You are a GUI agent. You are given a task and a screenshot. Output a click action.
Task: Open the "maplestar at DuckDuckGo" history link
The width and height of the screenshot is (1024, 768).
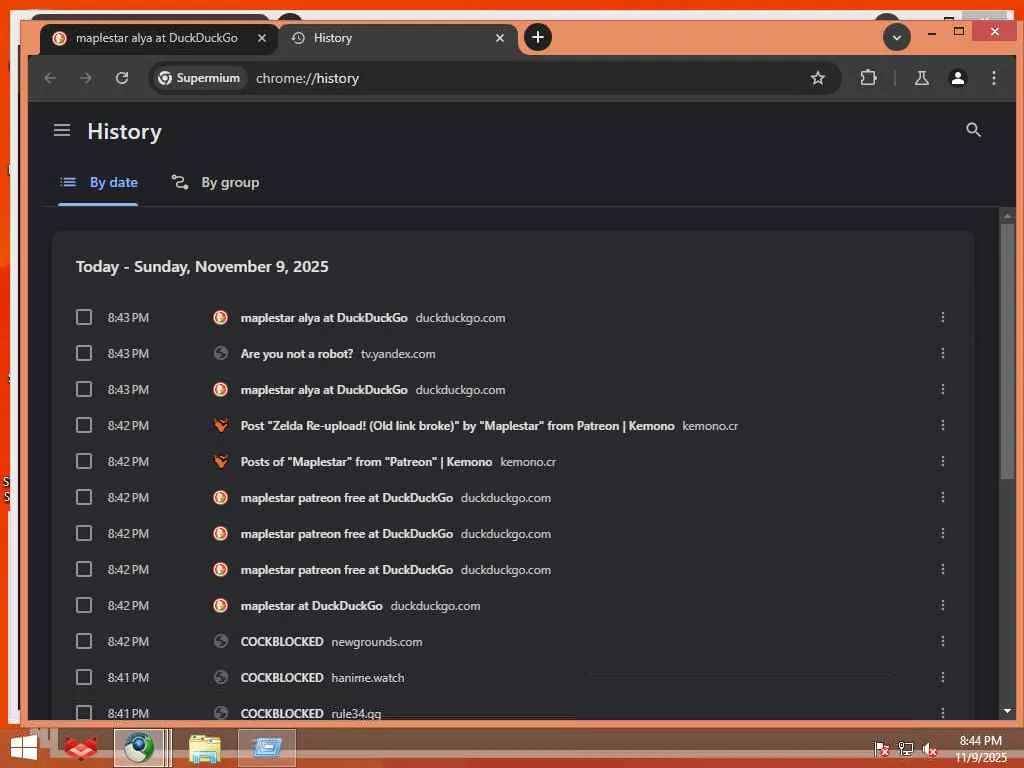312,605
